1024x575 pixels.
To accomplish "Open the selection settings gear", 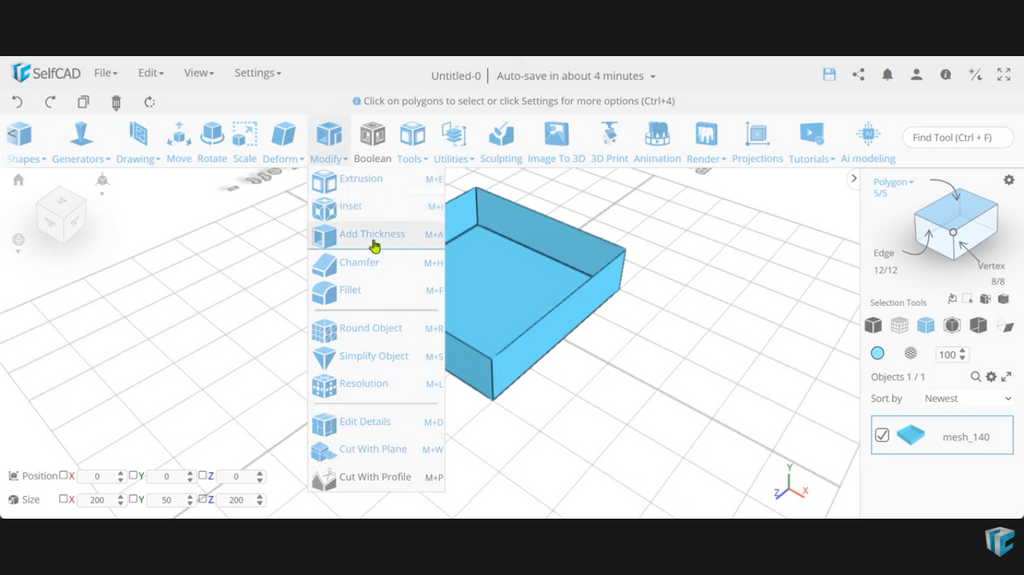I will pyautogui.click(x=1009, y=180).
